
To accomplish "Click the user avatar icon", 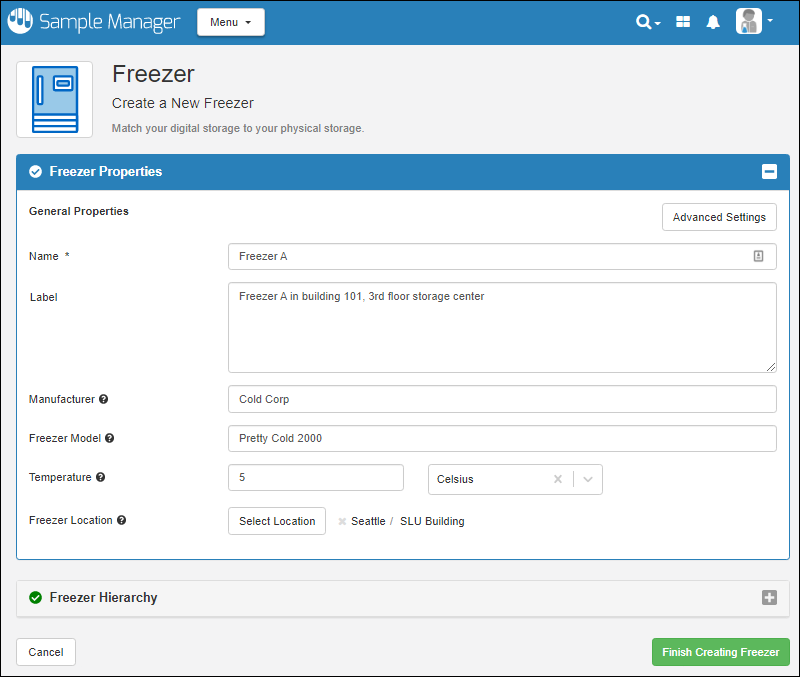I will coord(749,22).
